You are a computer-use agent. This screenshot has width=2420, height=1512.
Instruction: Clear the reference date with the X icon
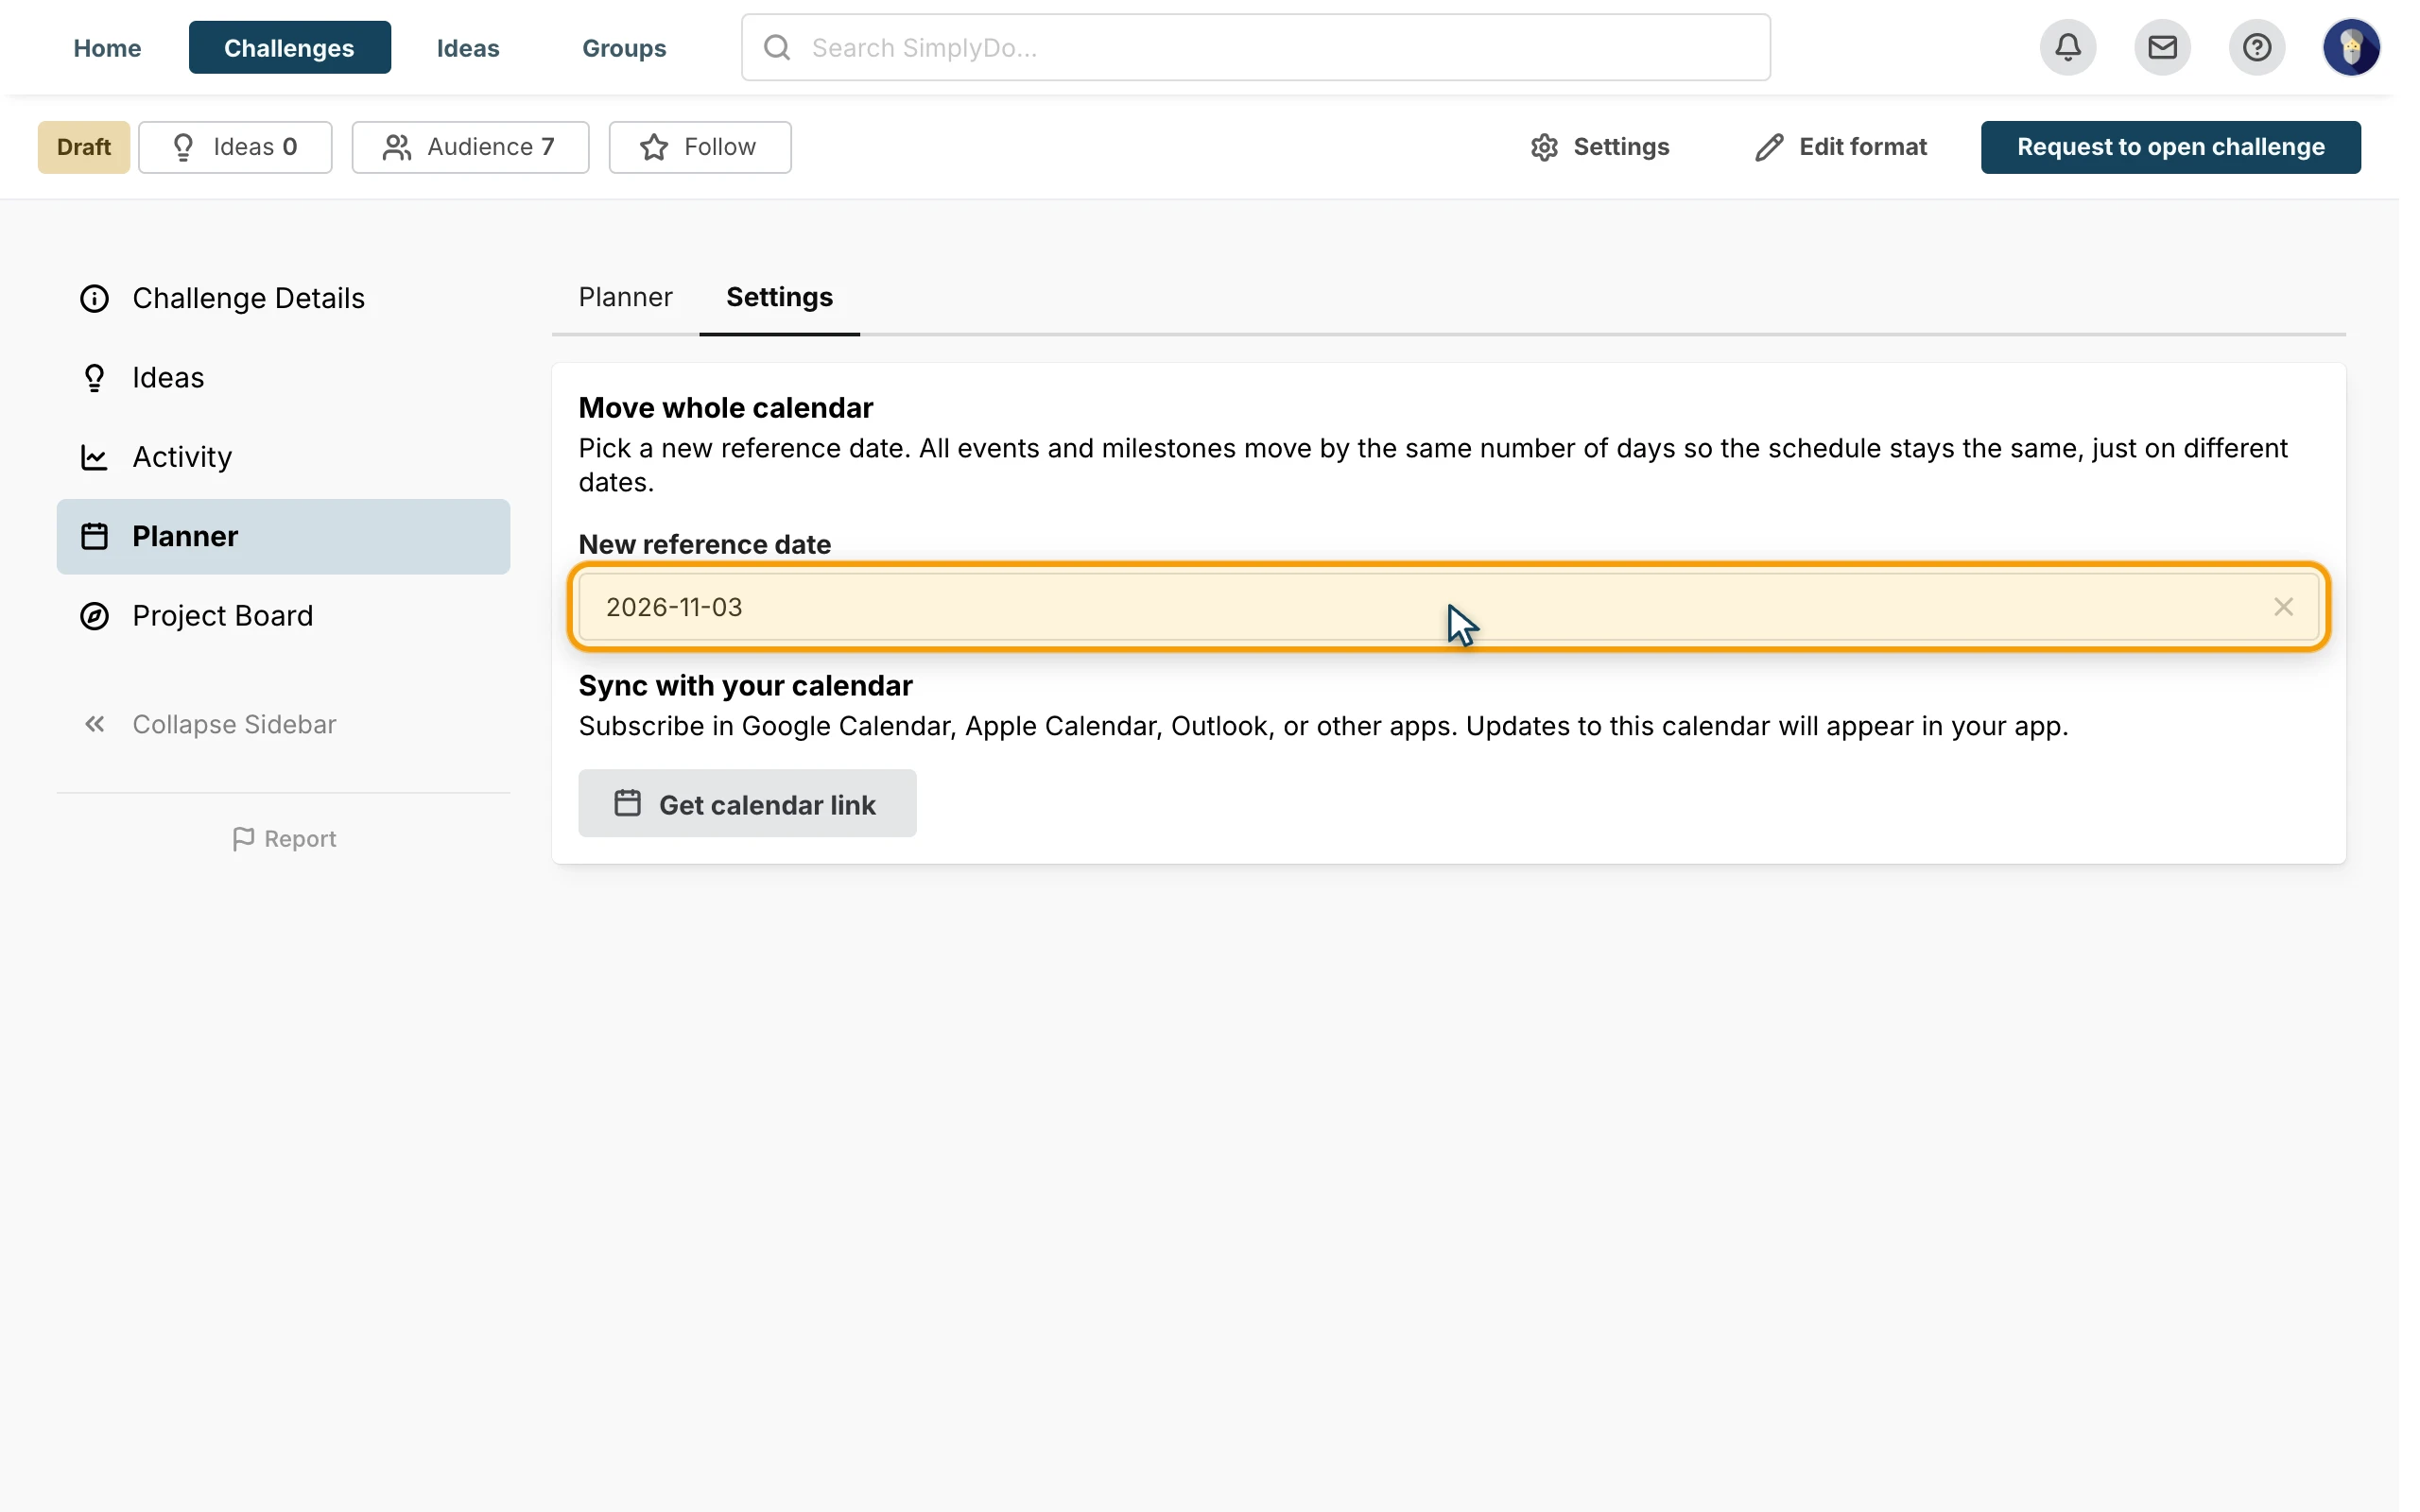pos(2283,607)
